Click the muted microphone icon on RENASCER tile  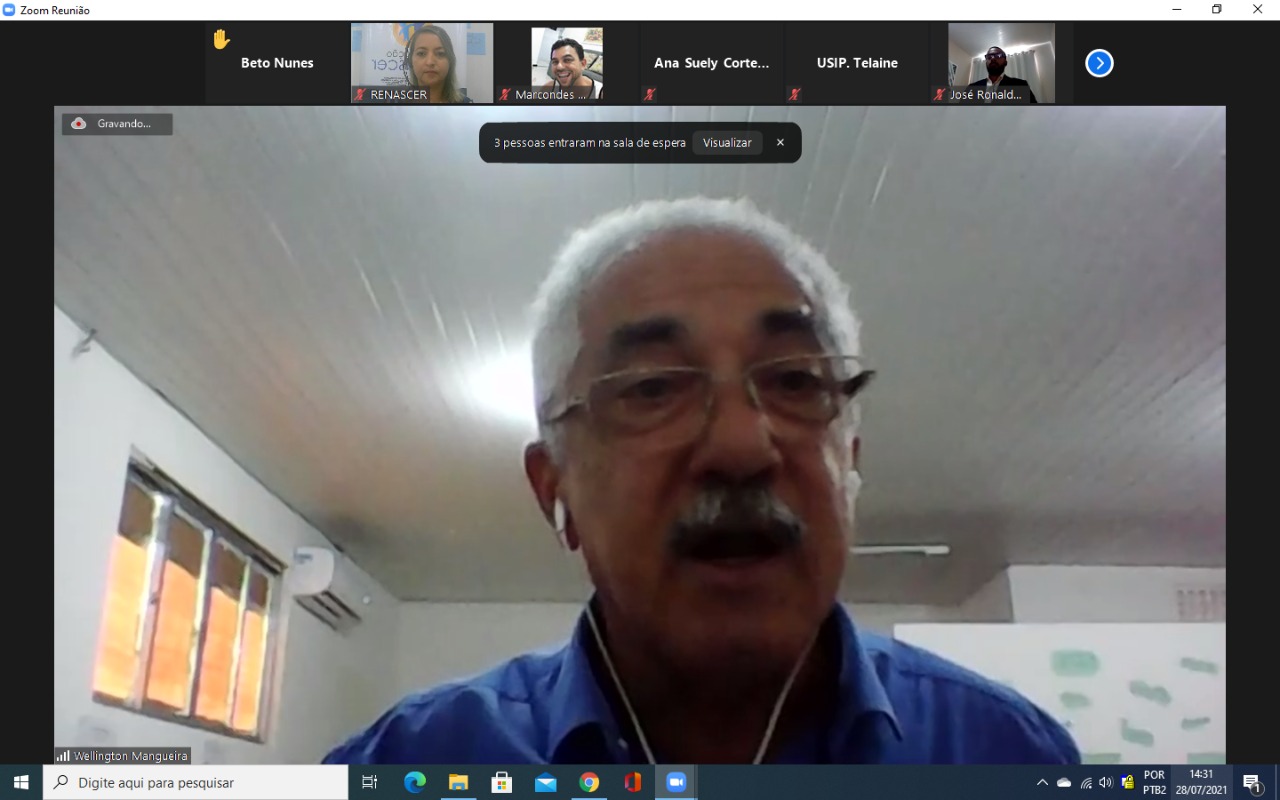click(360, 95)
